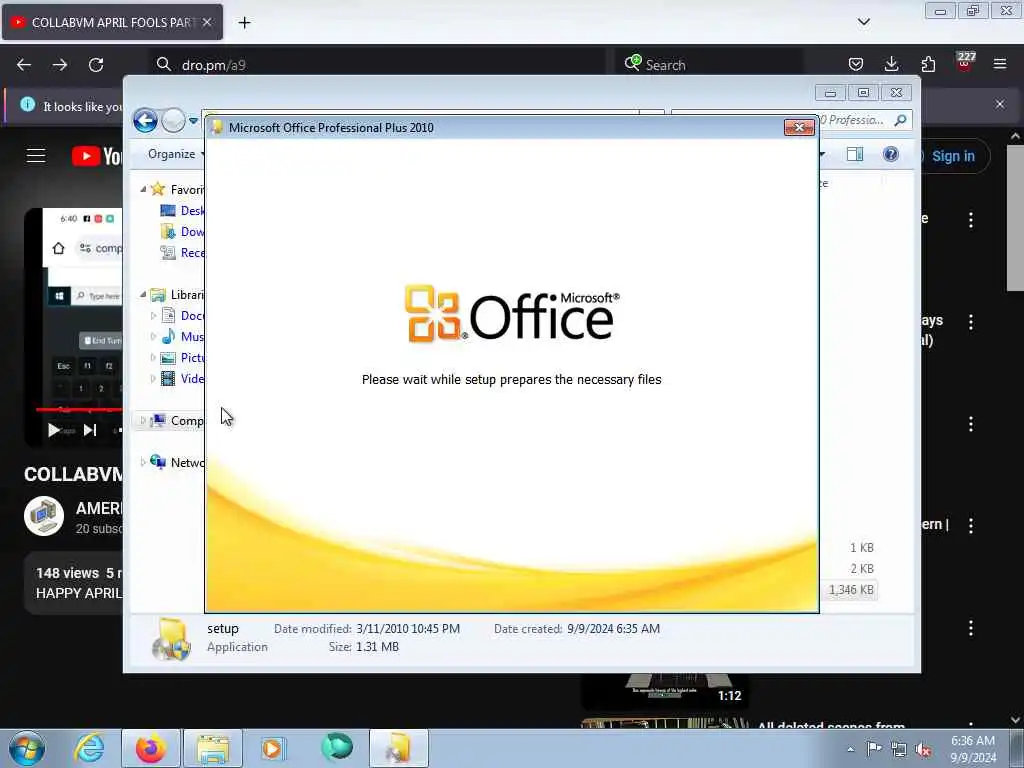The height and width of the screenshot is (768, 1024).
Task: Open the taskbar clock showing 6:36 AM
Action: (973, 749)
